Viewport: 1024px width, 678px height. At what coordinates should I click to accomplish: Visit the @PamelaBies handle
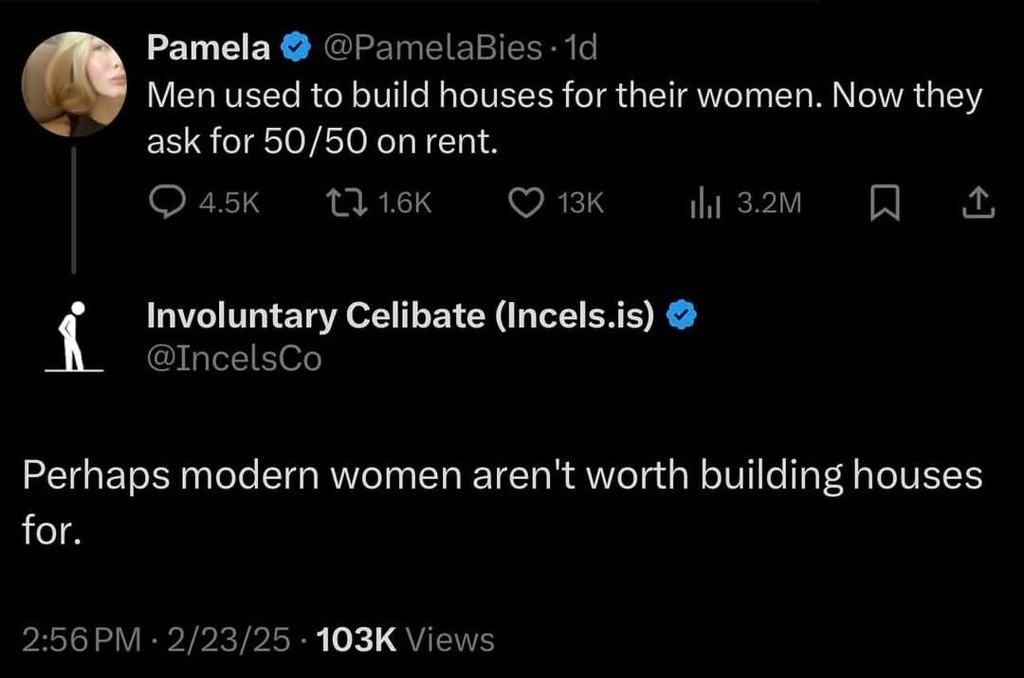point(431,46)
